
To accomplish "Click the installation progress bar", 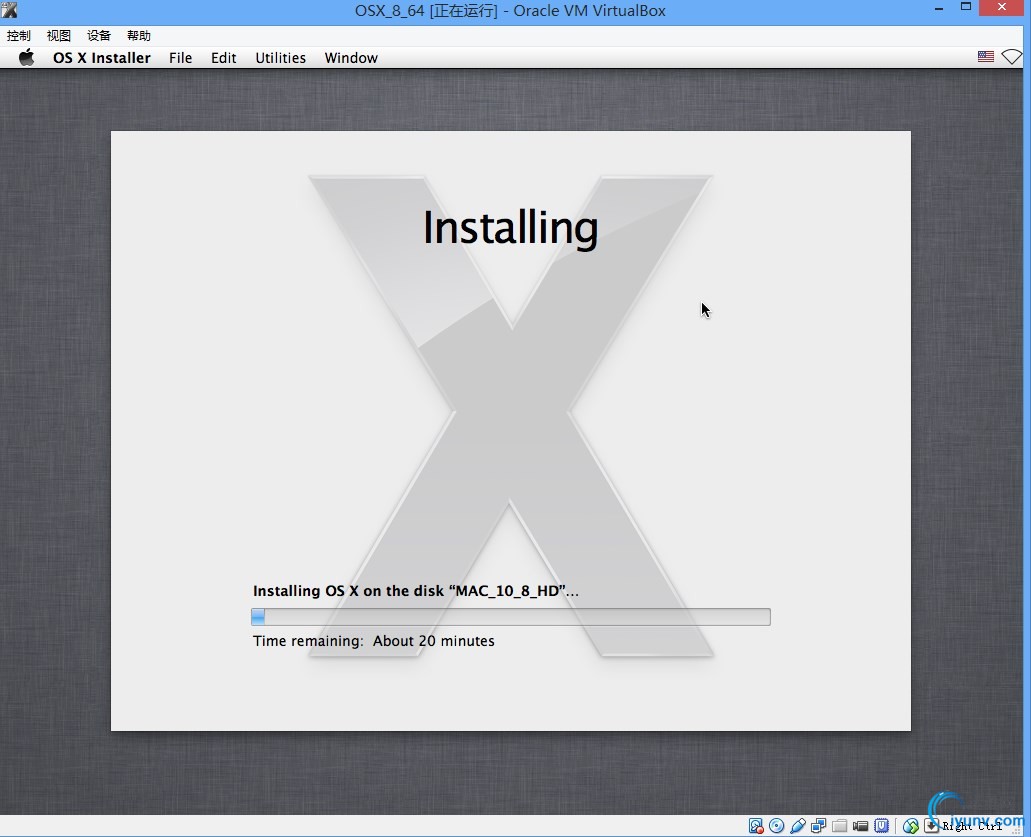I will pos(511,617).
